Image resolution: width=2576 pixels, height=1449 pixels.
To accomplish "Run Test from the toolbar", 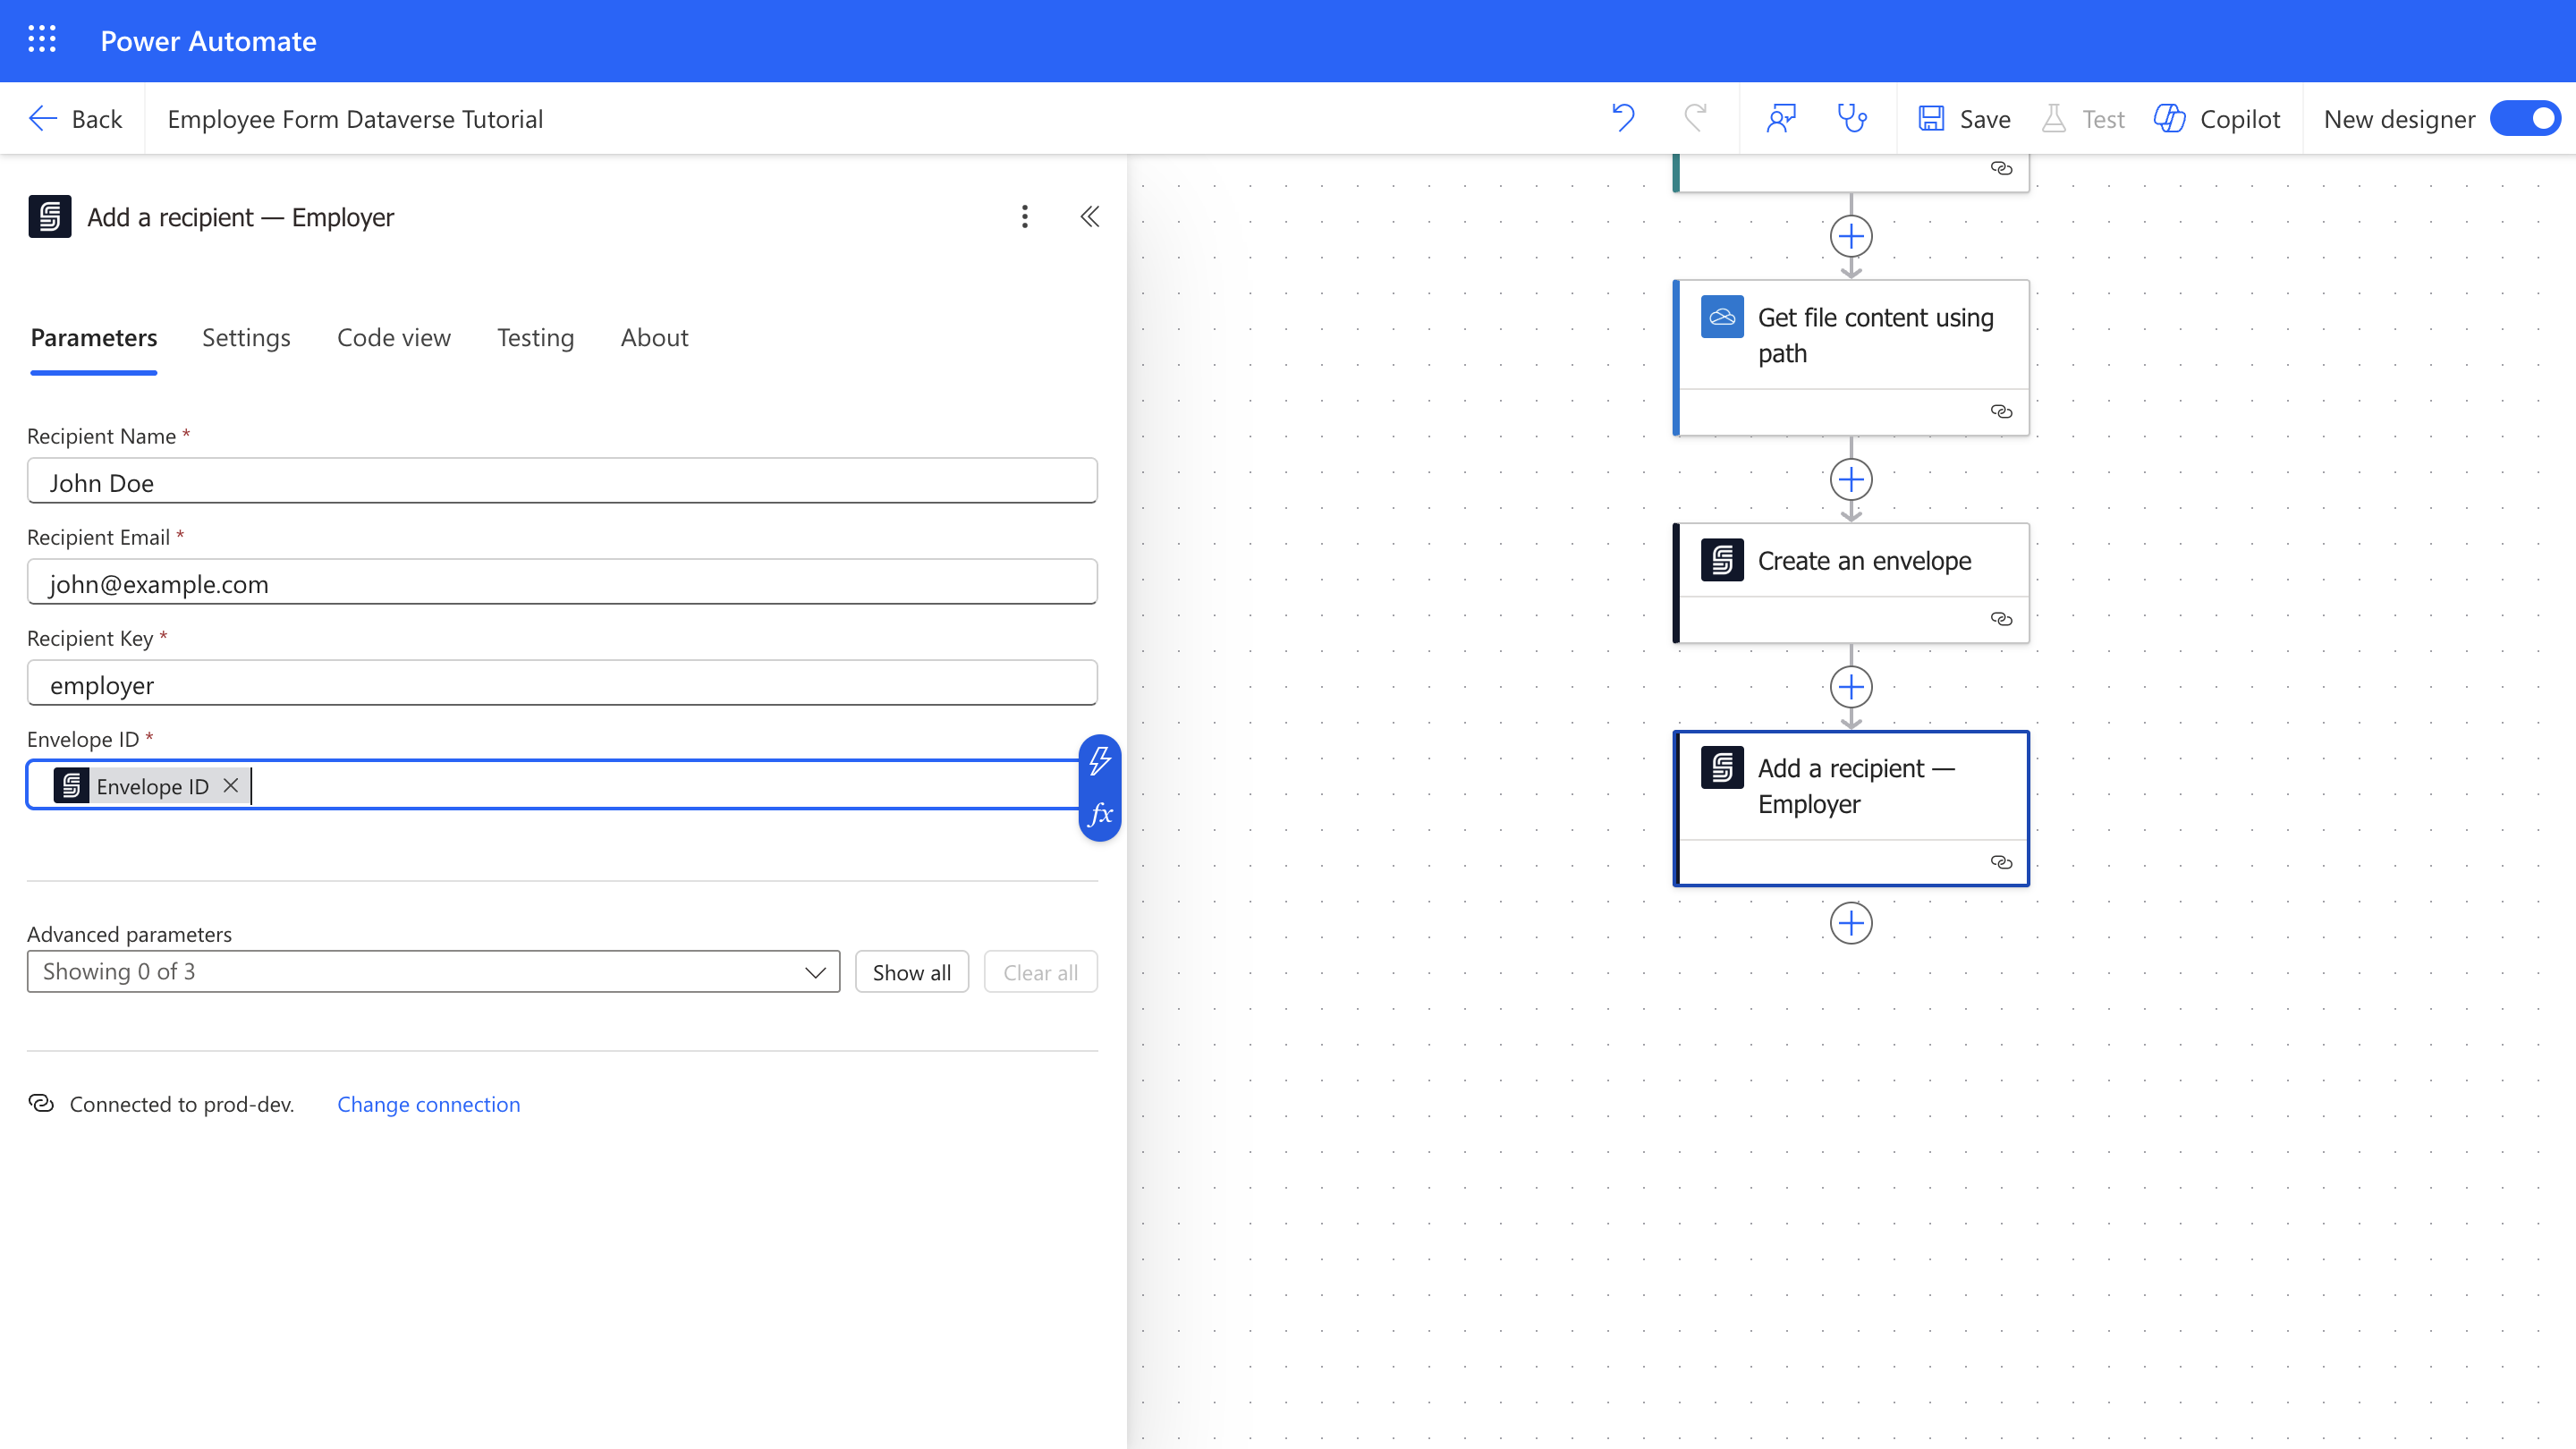I will tap(2083, 118).
